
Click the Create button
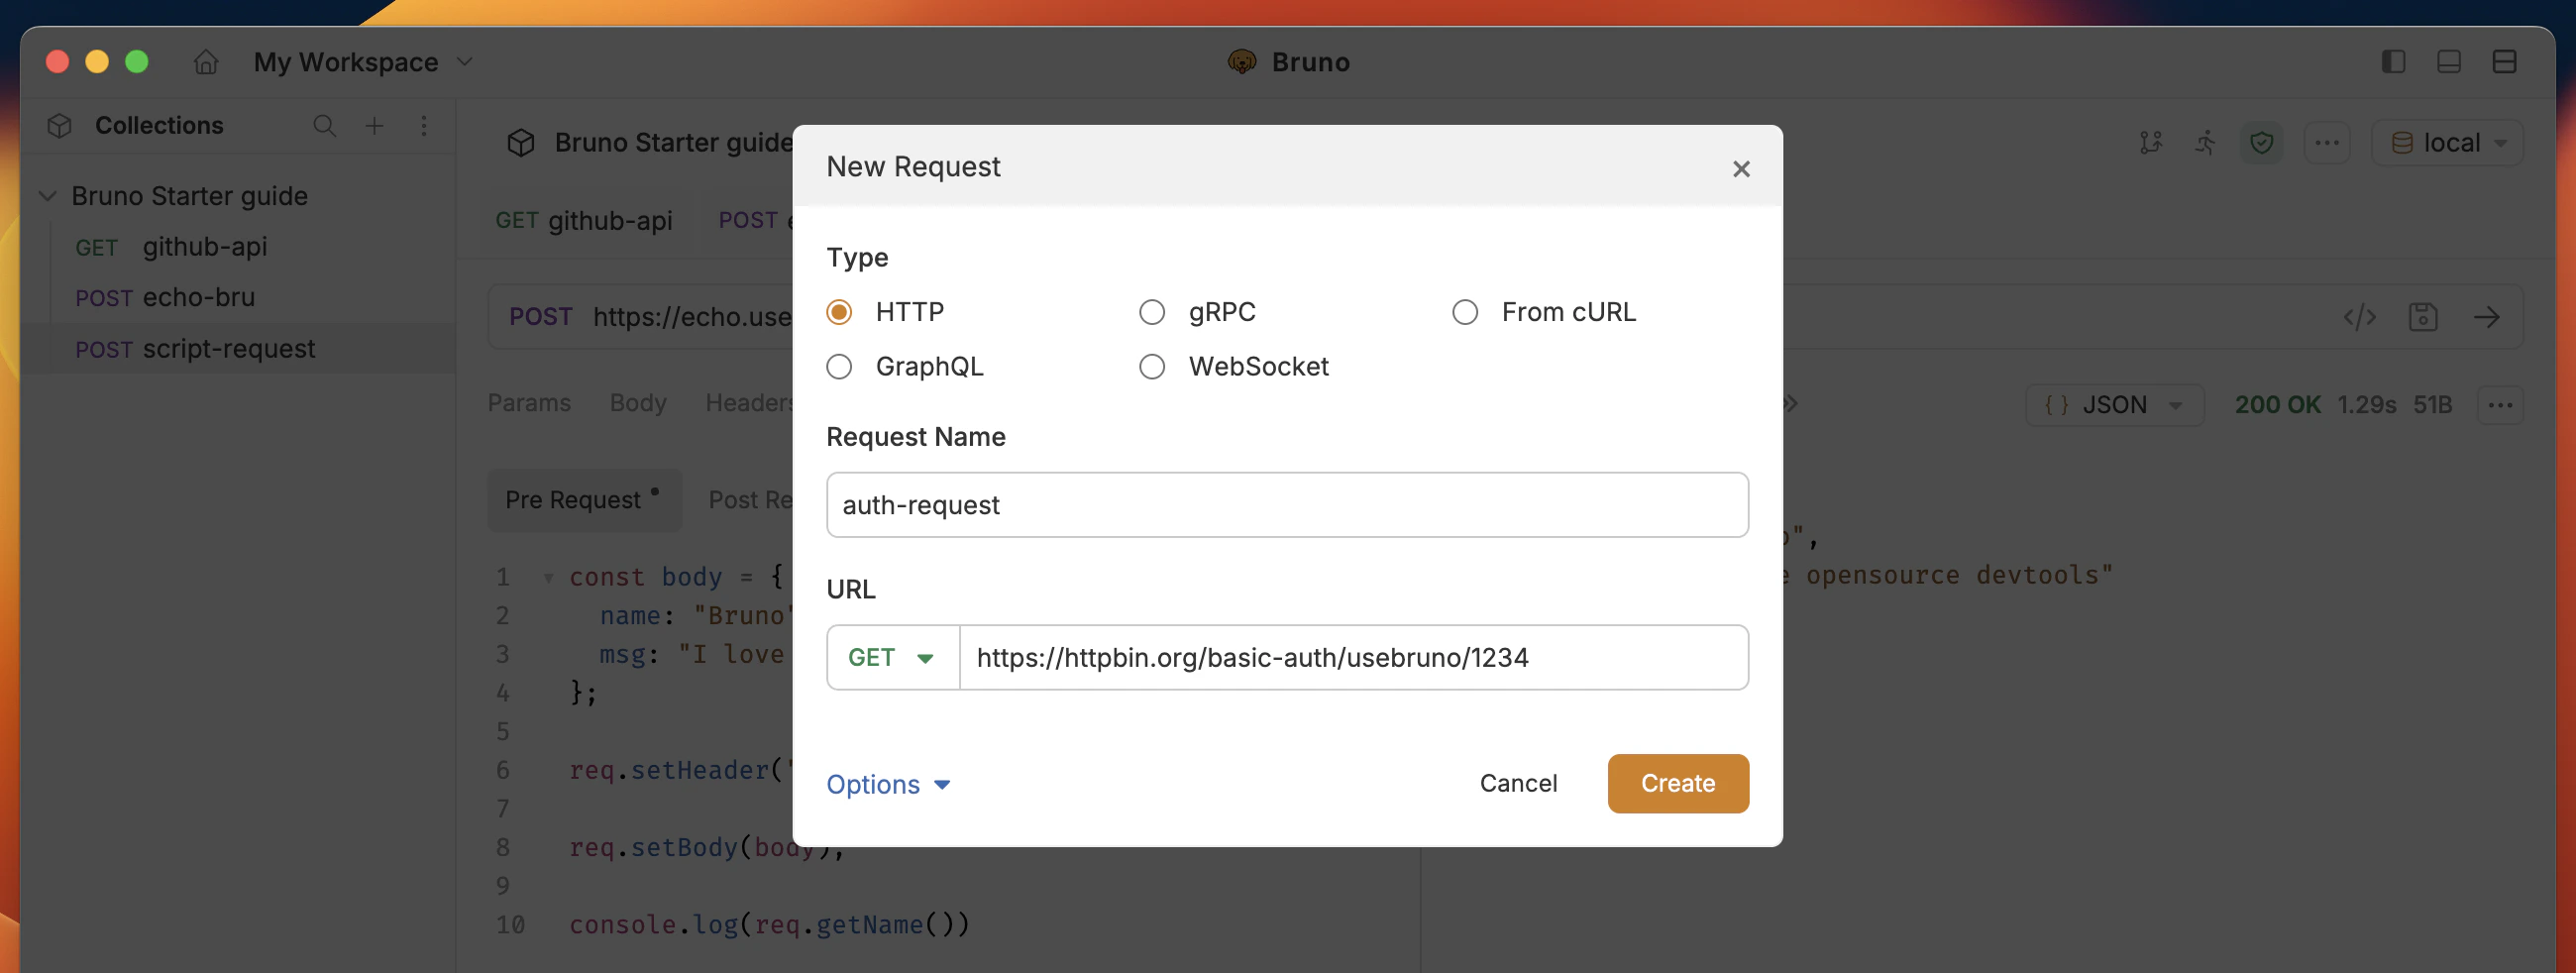[x=1677, y=783]
